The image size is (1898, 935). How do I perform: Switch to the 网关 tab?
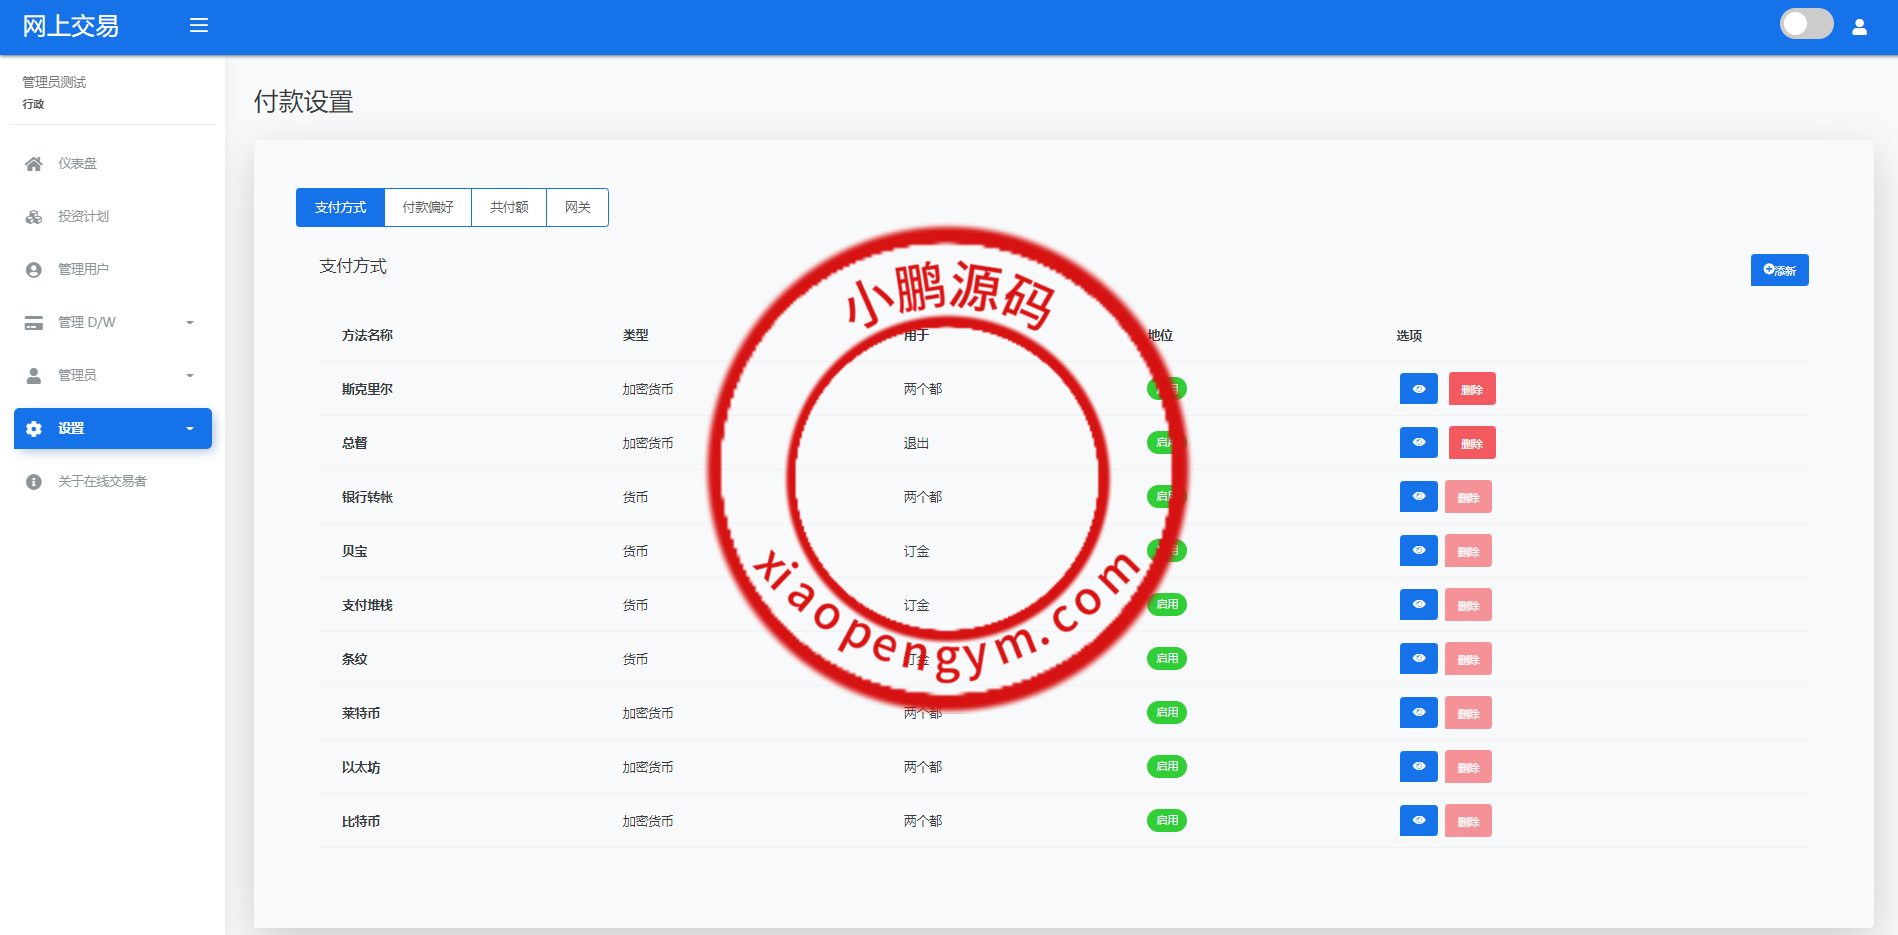click(577, 208)
